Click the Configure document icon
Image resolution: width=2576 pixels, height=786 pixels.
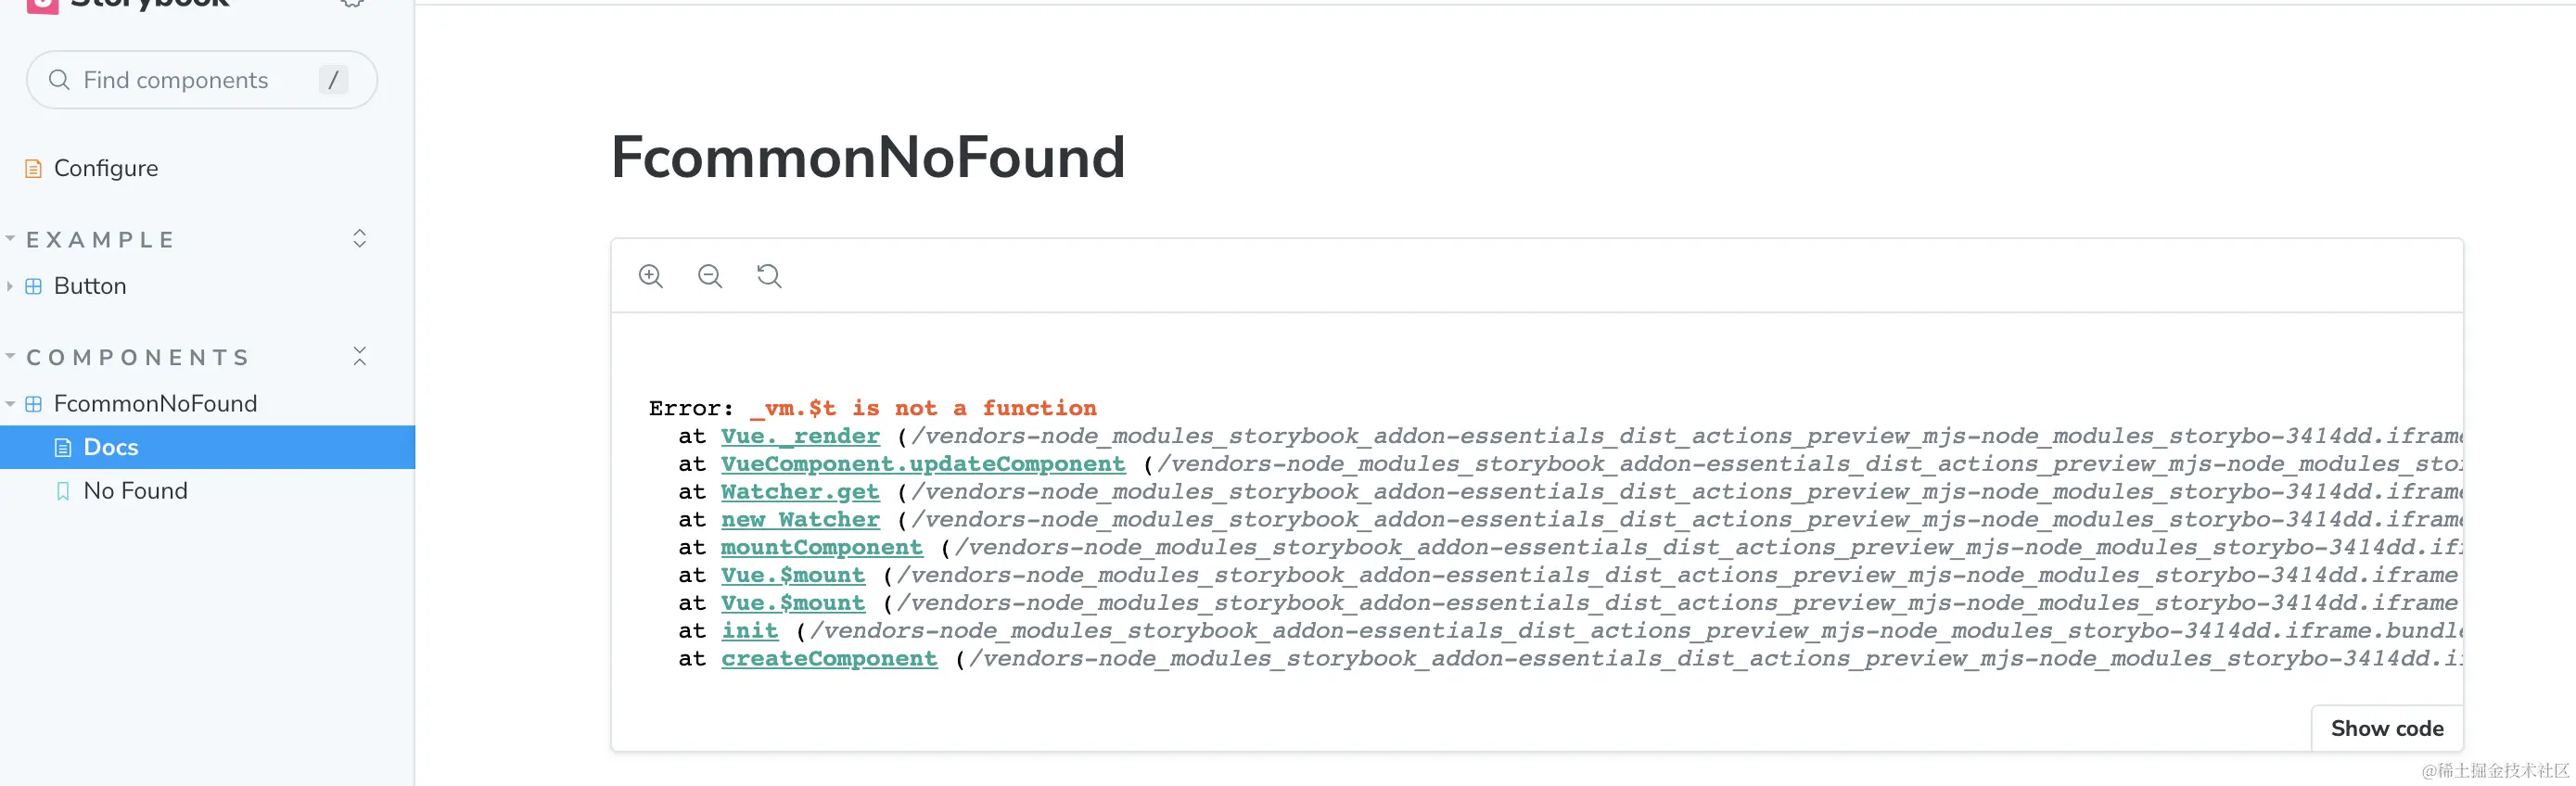(33, 169)
